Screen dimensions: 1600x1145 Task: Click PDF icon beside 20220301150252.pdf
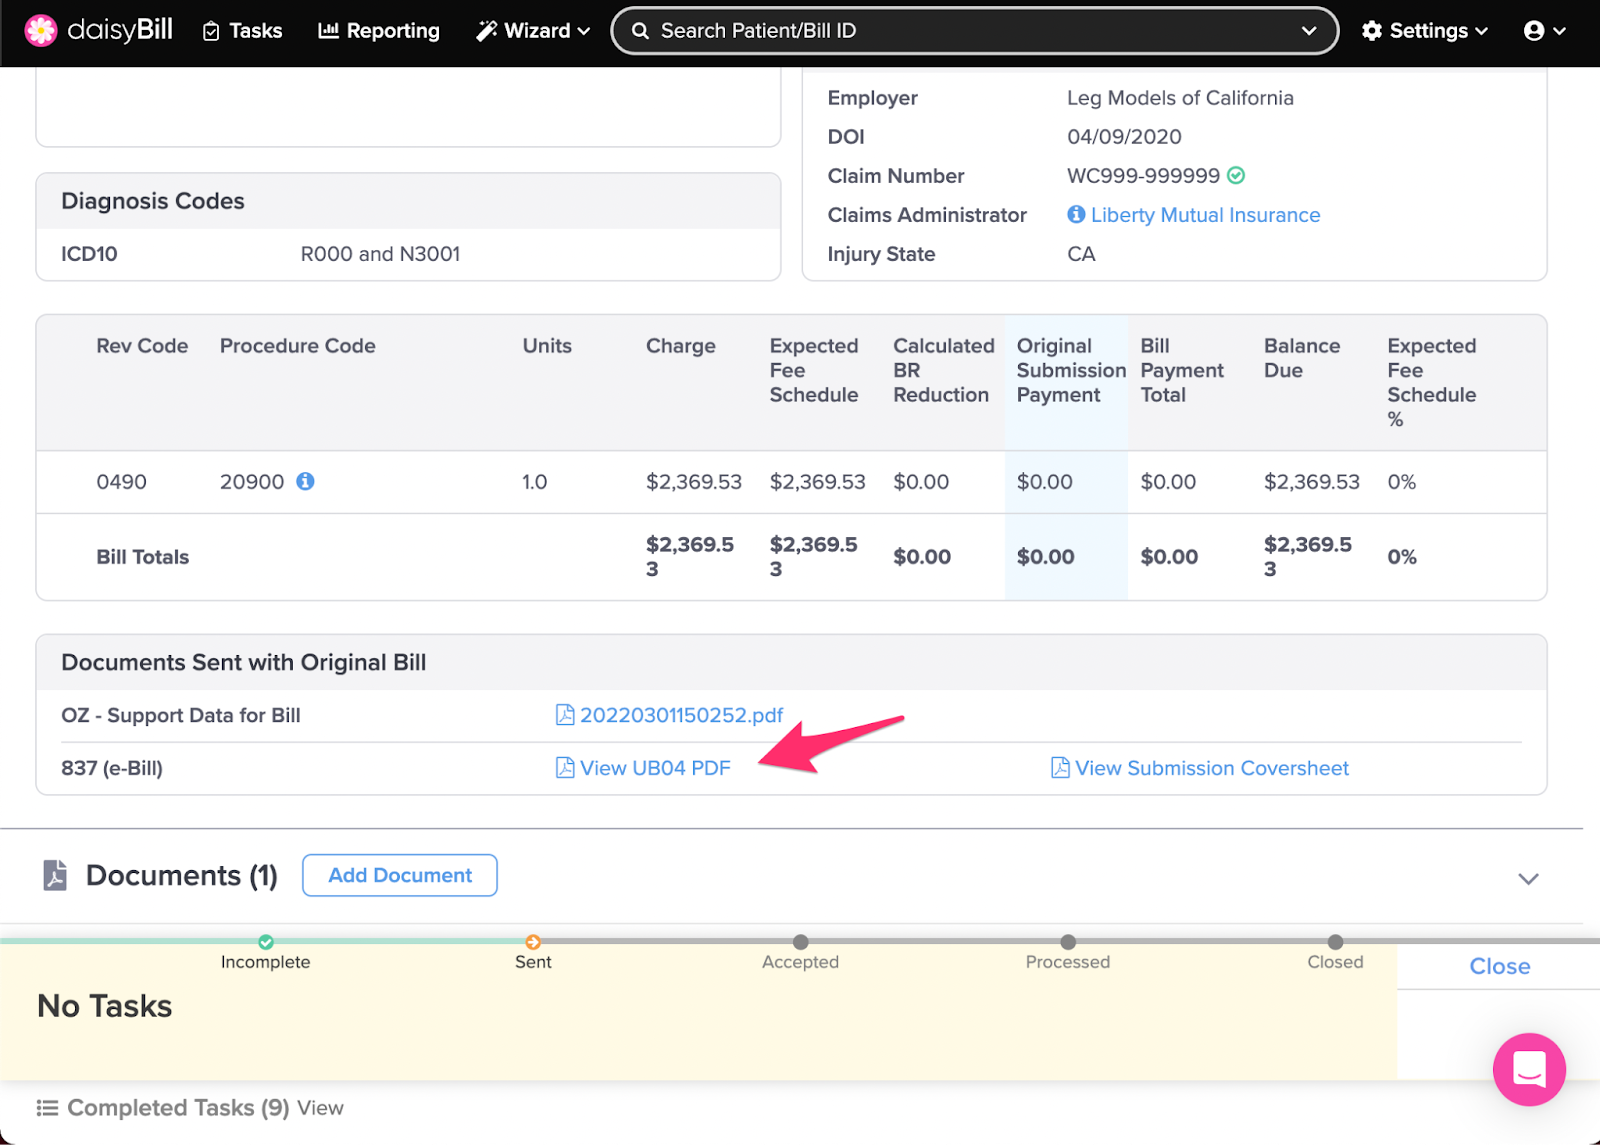coord(565,715)
